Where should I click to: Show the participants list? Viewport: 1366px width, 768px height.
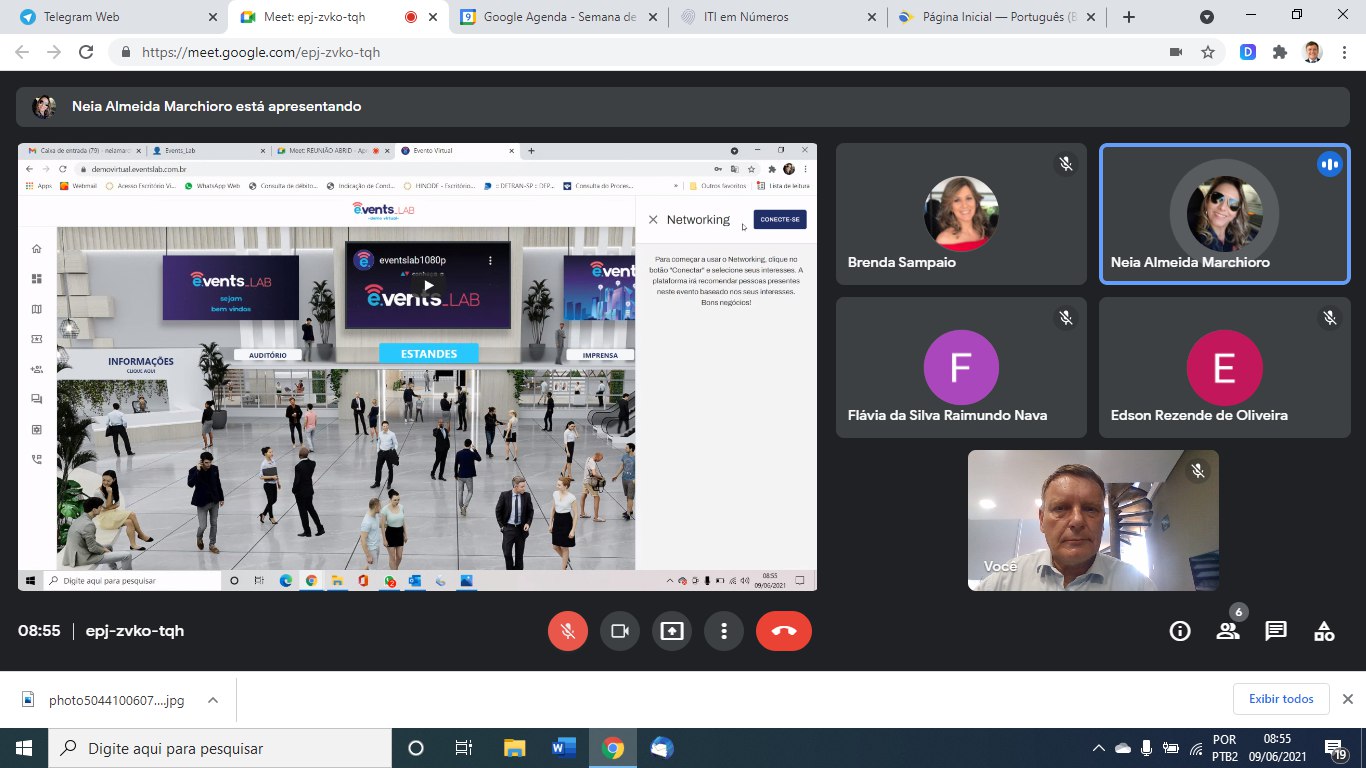pos(1227,631)
